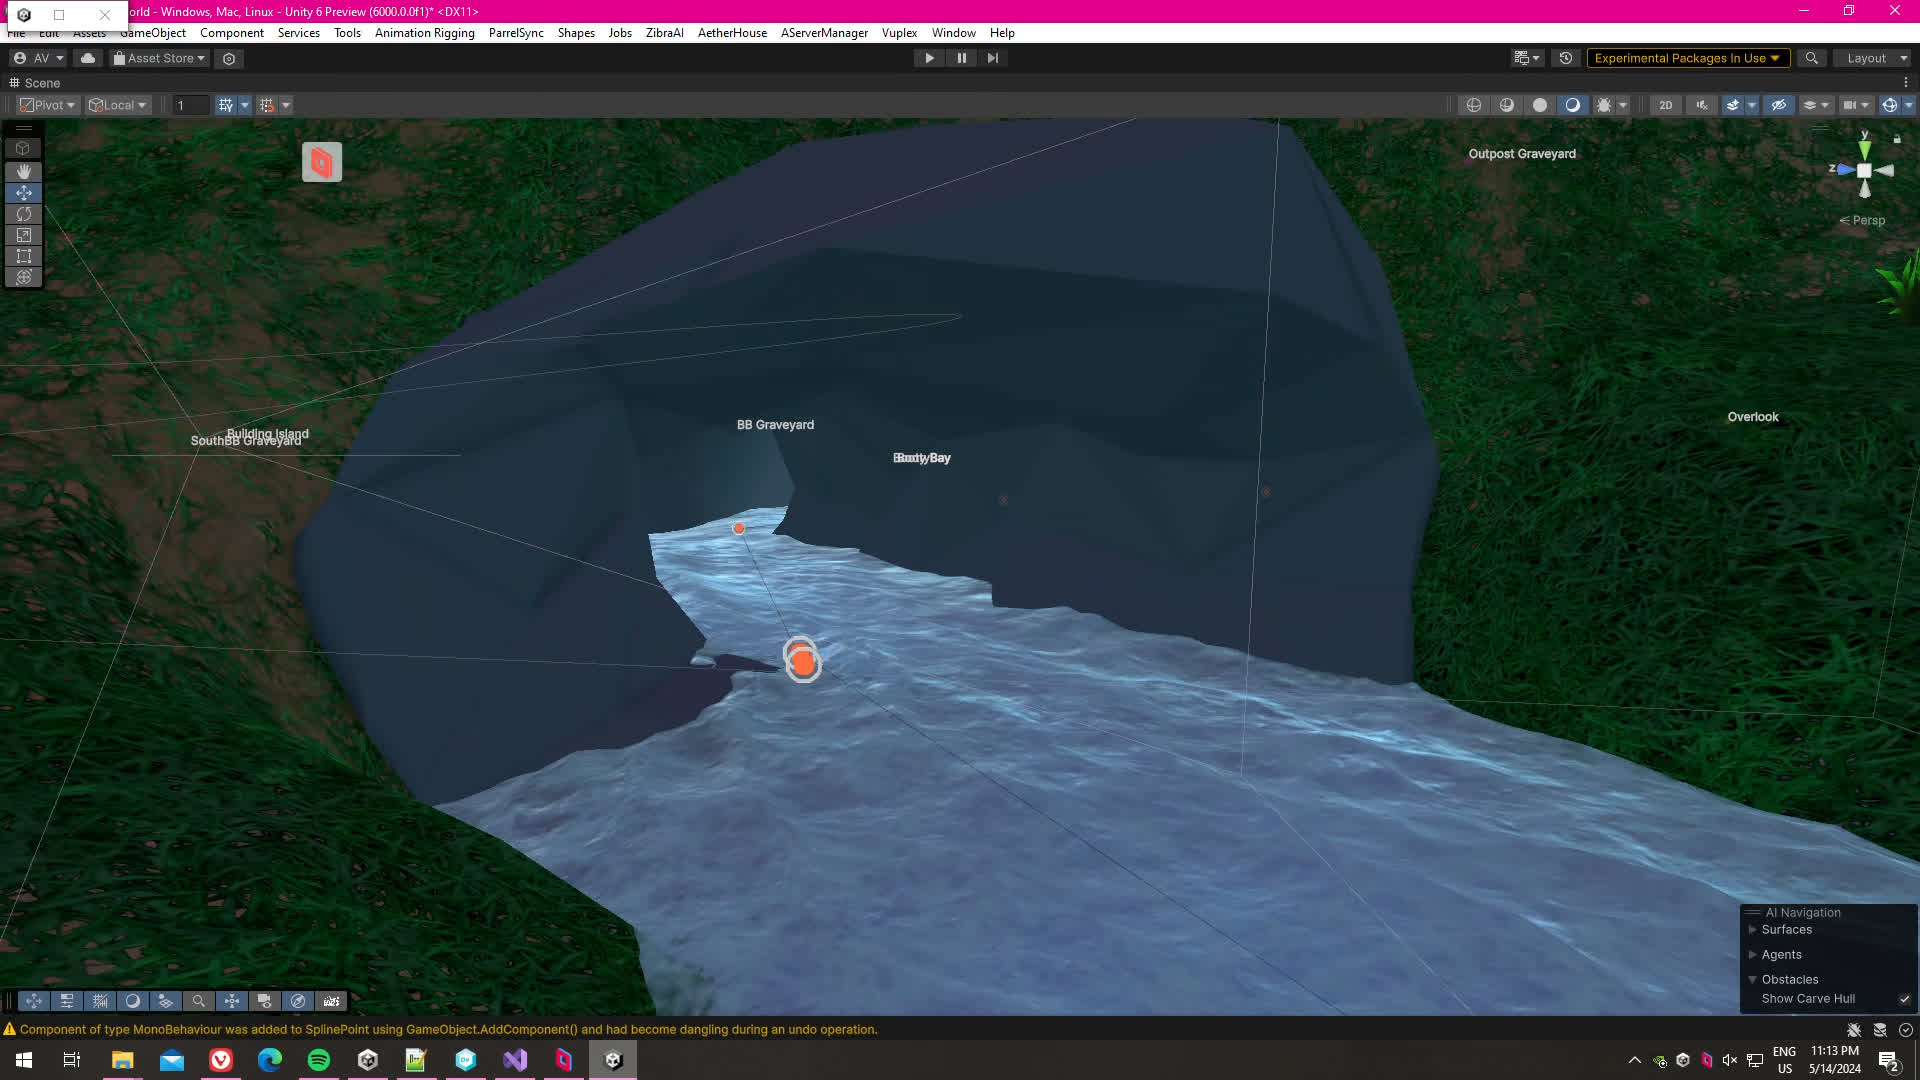1920x1080 pixels.
Task: Open Undo History icon
Action: tap(1566, 58)
